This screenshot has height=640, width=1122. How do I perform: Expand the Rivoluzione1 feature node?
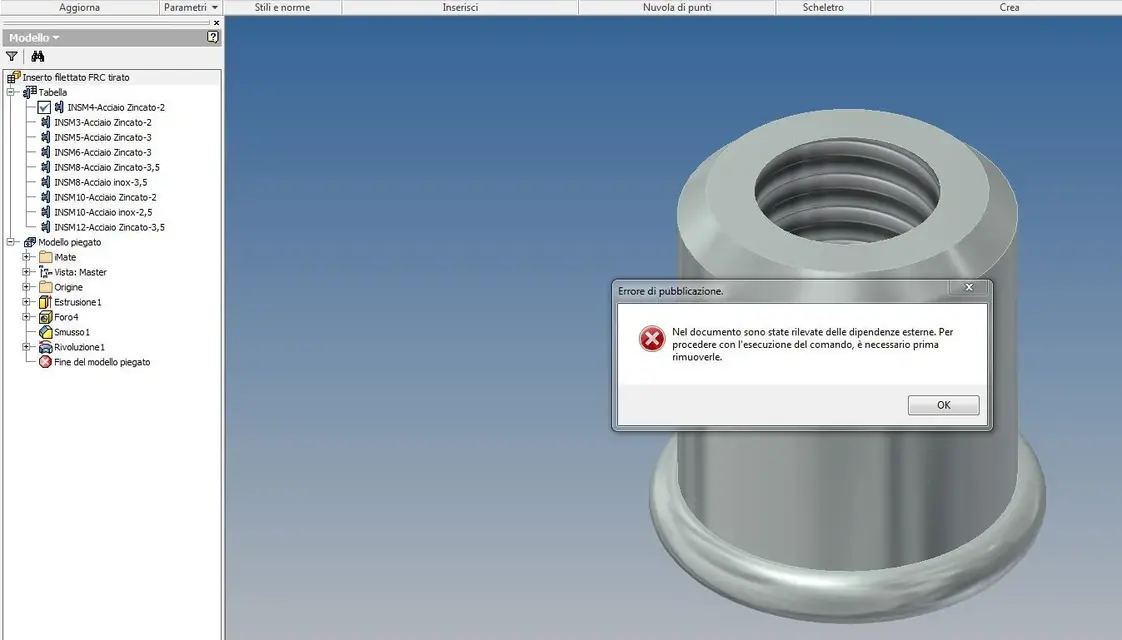click(x=26, y=347)
